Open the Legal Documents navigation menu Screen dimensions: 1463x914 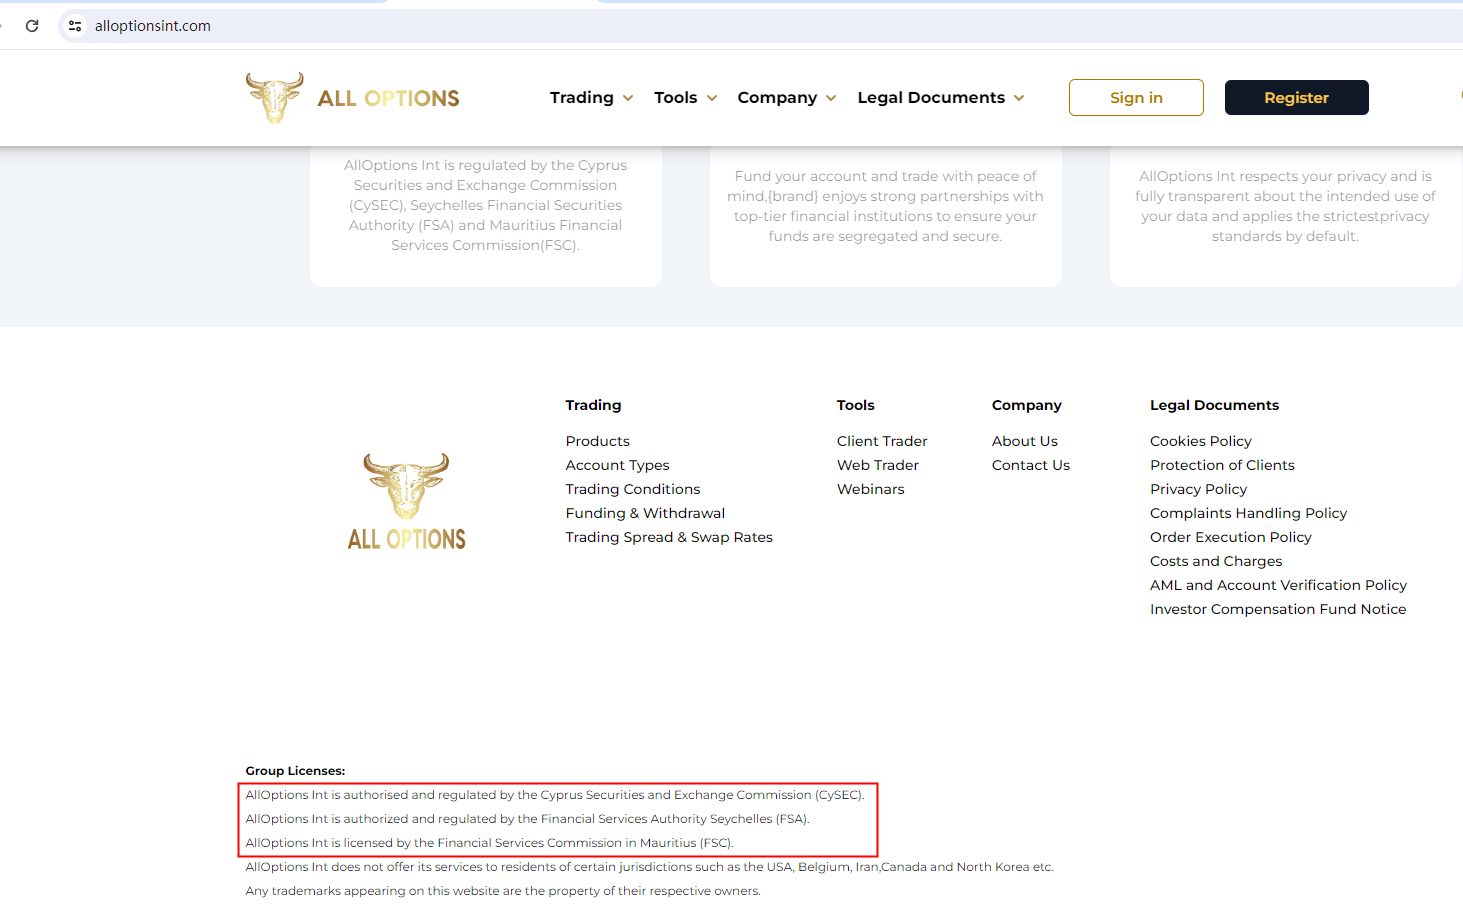pyautogui.click(x=940, y=97)
